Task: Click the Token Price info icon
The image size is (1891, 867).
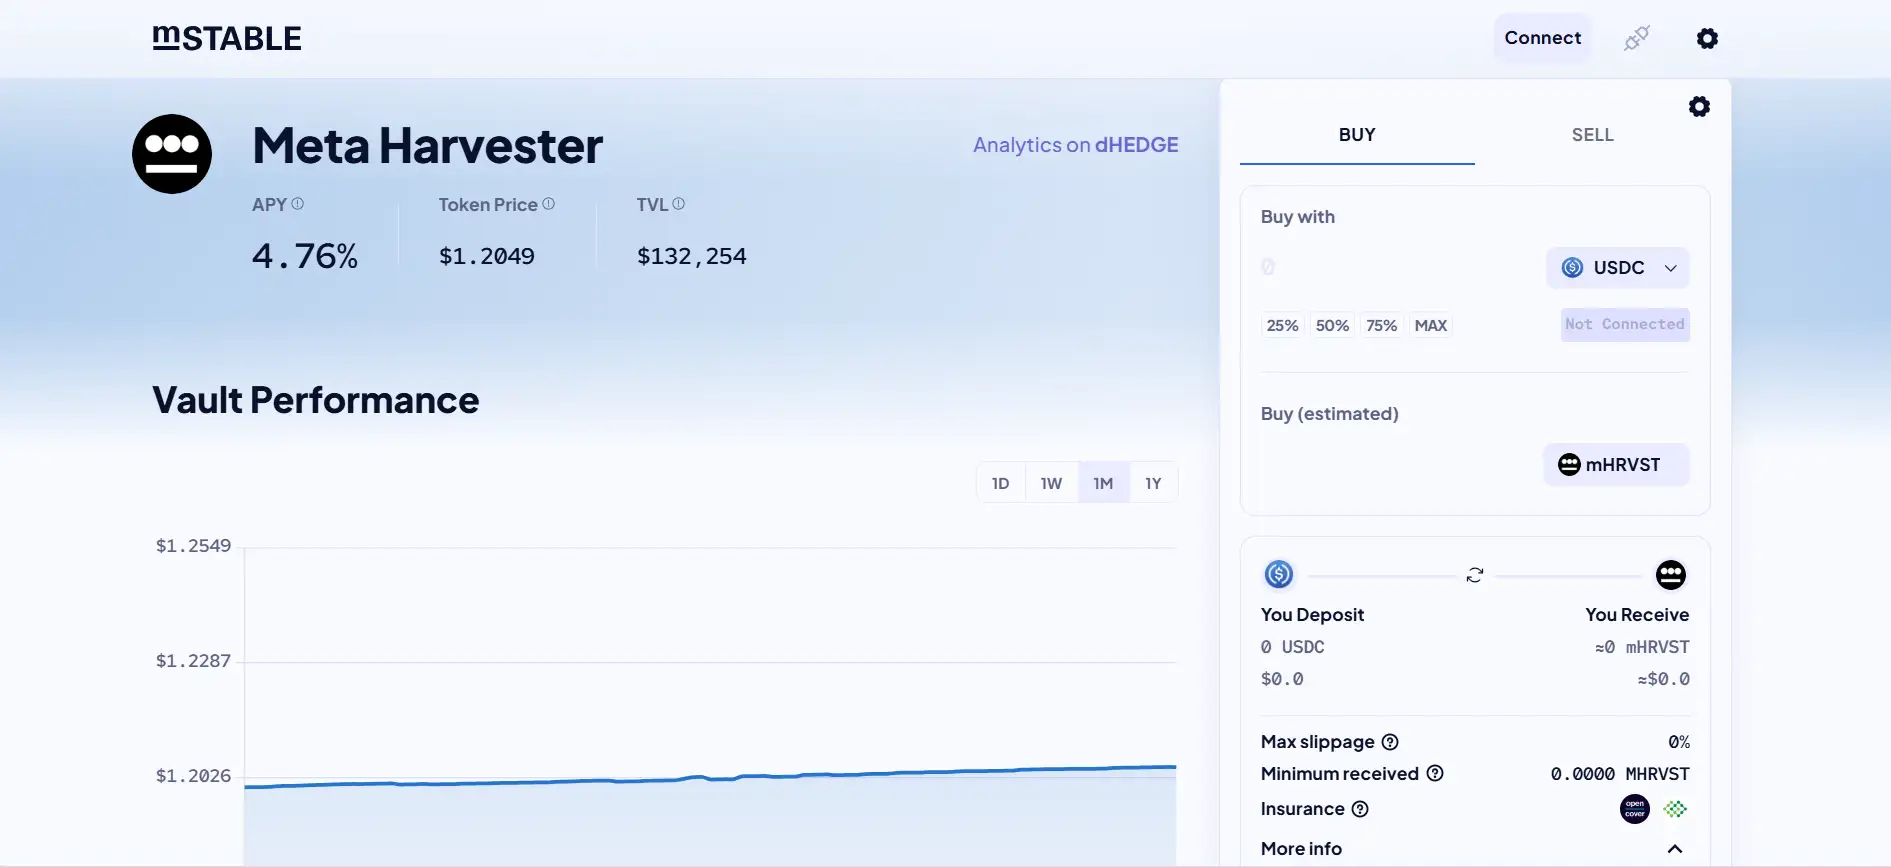Action: click(548, 204)
